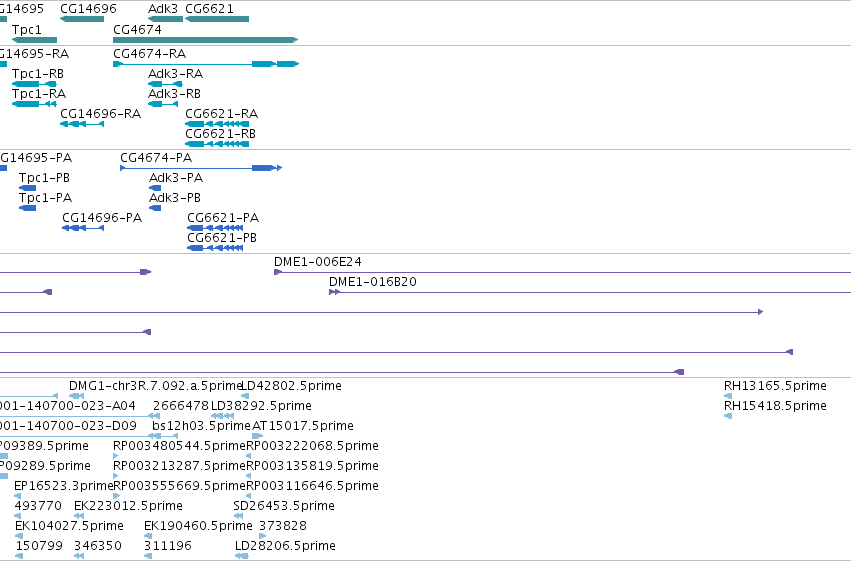Click EST 346350

79,557
